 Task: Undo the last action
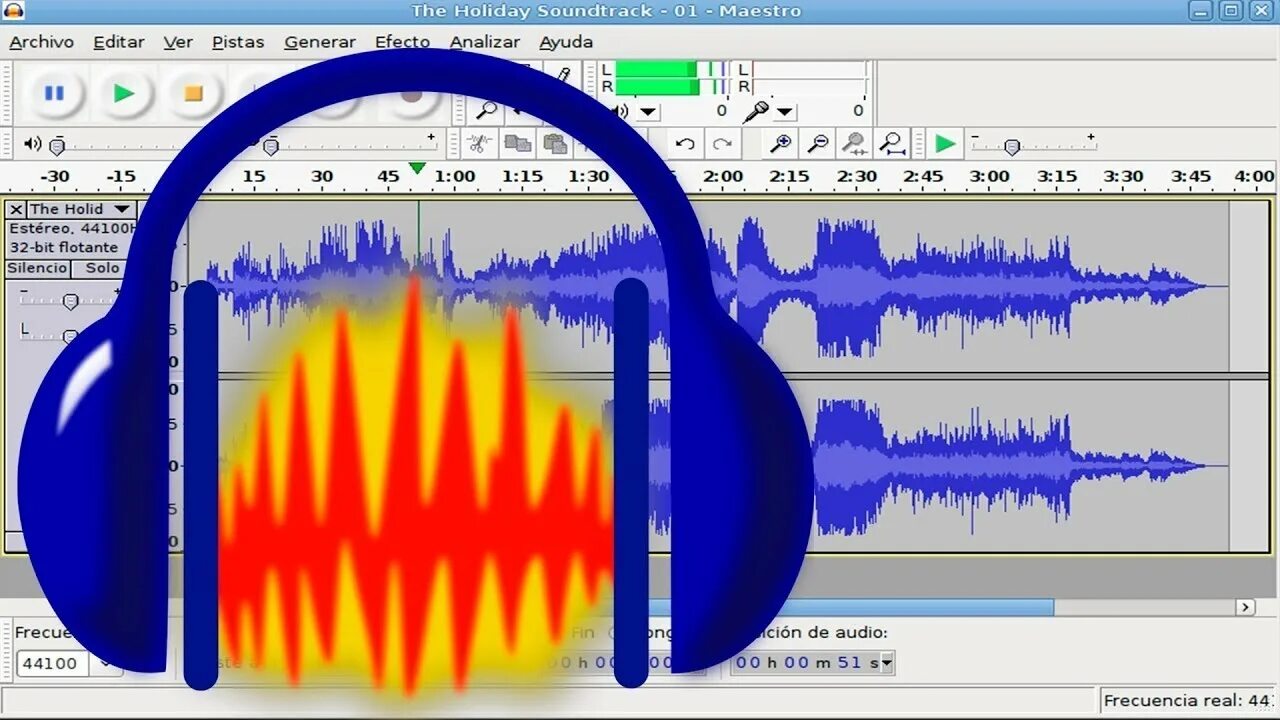point(685,144)
